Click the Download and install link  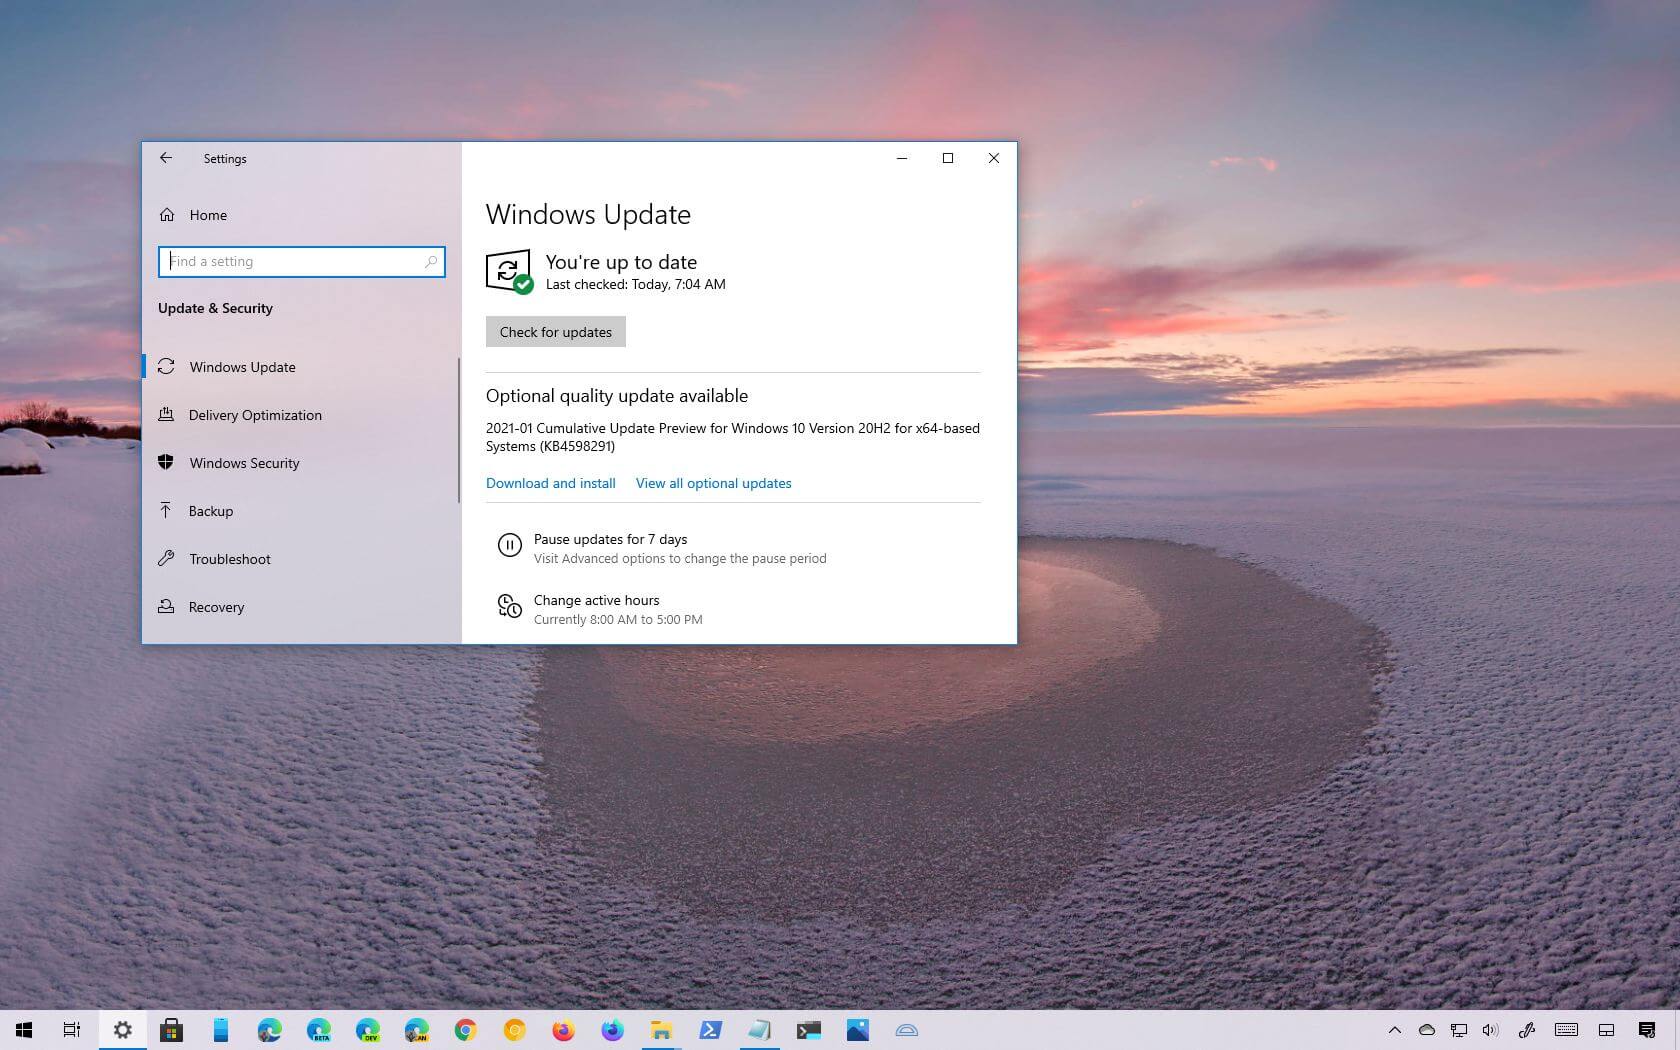(550, 483)
